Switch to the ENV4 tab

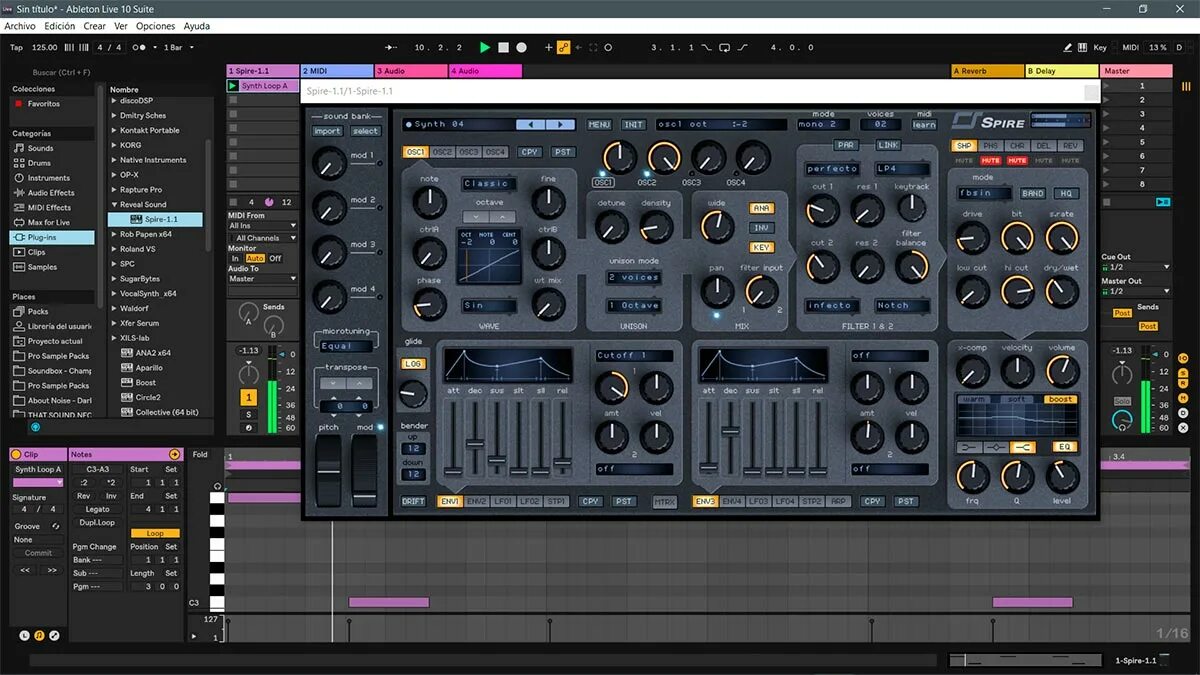point(732,501)
